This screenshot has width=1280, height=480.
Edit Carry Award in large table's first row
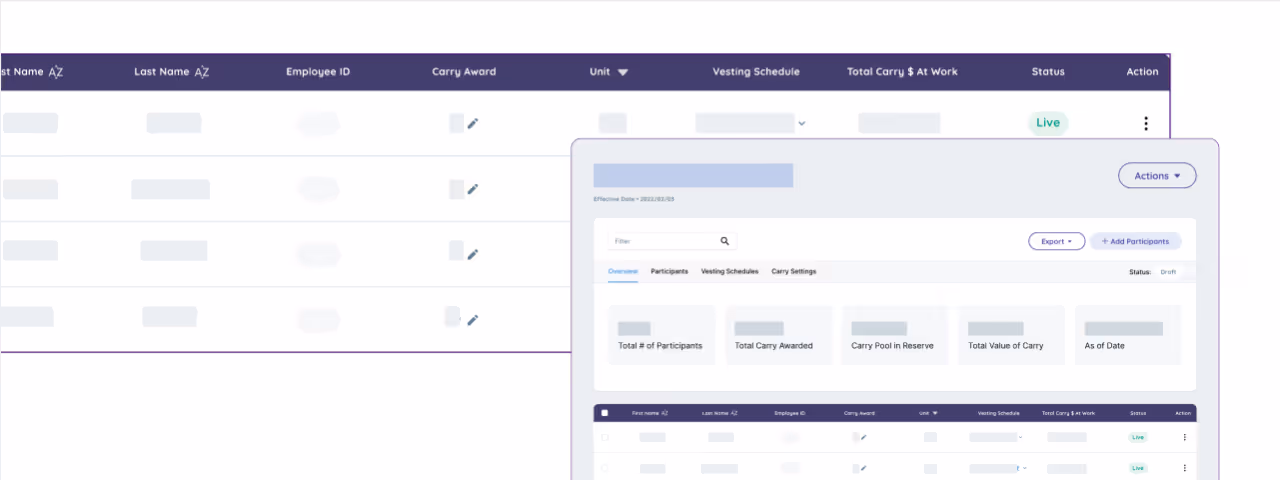click(473, 123)
